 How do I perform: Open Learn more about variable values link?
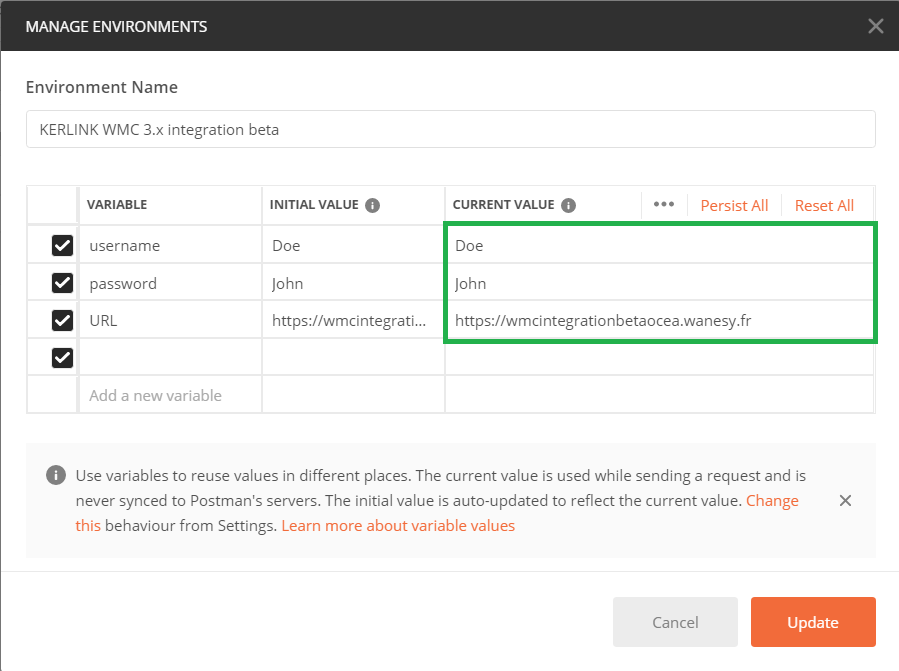[398, 525]
